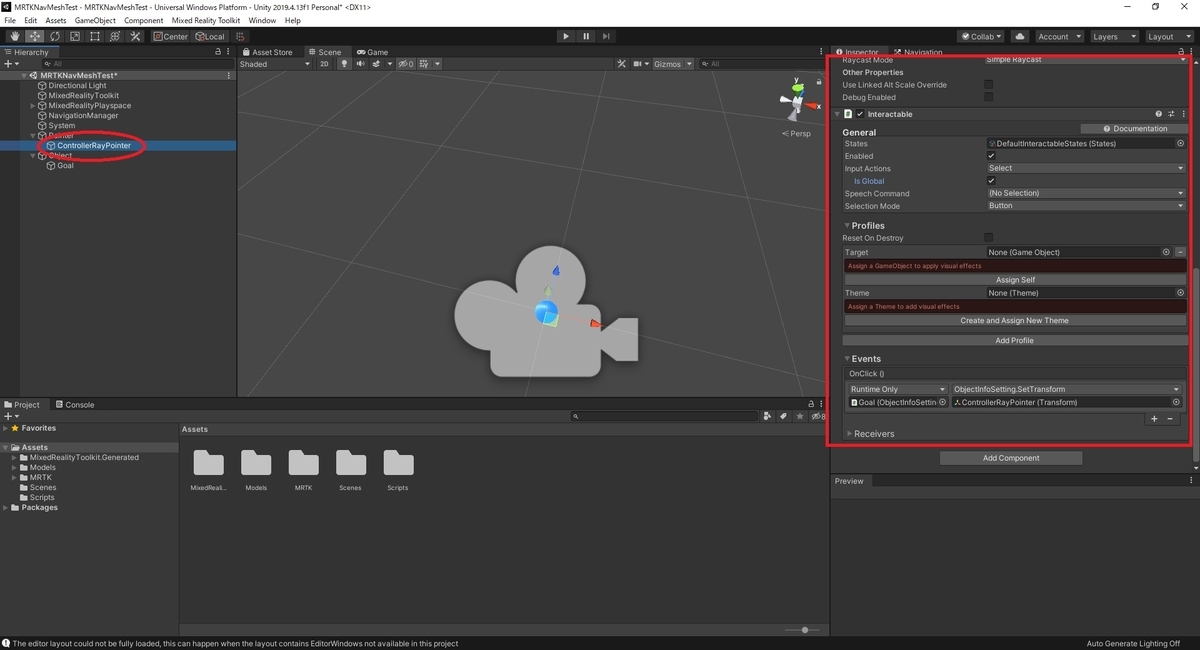Click the Step frame button
The image size is (1200, 650).
point(607,36)
